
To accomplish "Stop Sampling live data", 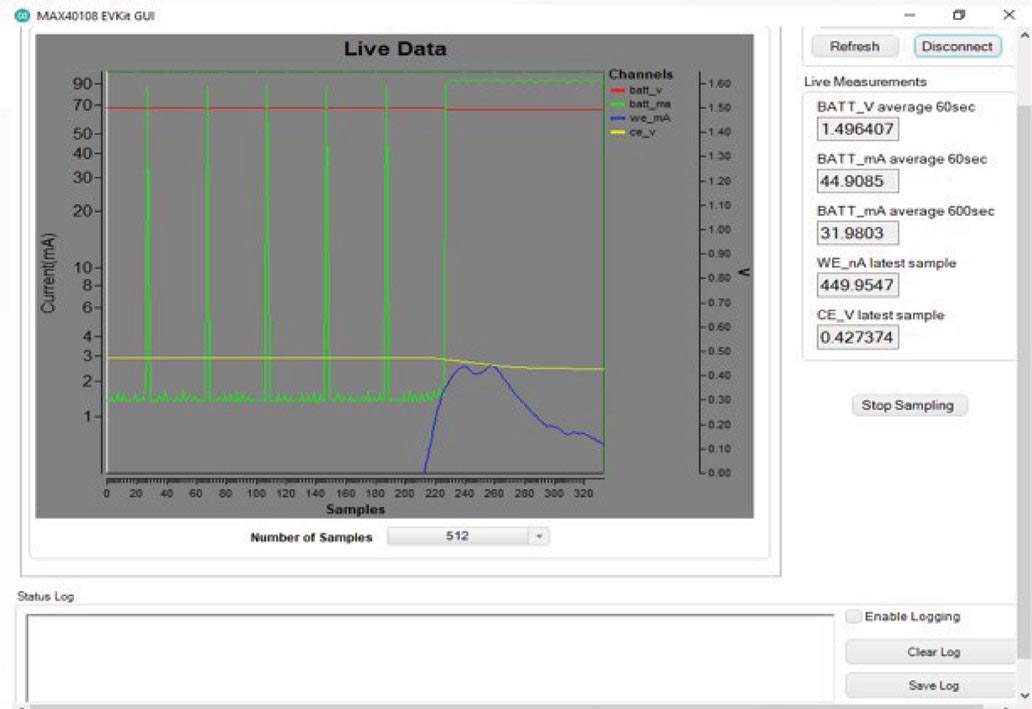I will 908,405.
